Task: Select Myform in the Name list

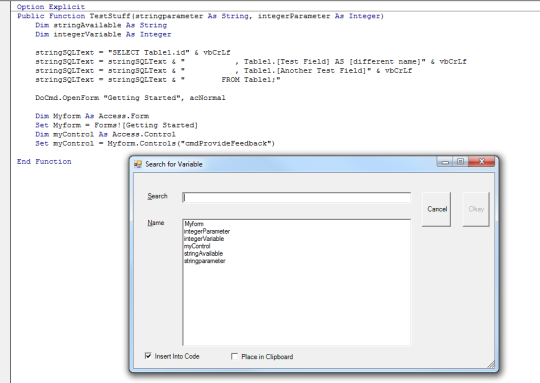Action: (x=194, y=224)
